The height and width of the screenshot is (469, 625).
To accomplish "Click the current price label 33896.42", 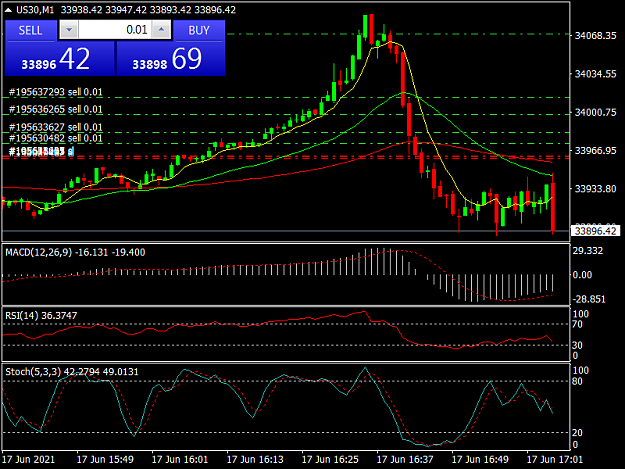I will point(596,231).
